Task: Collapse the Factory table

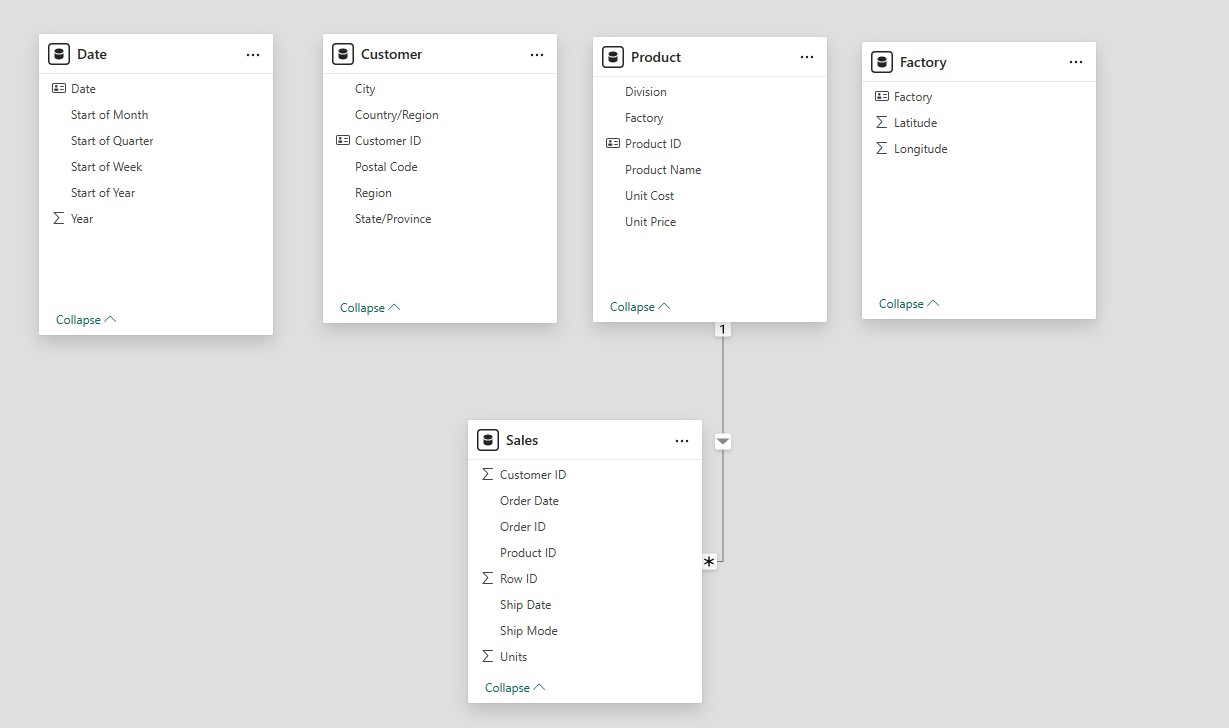Action: pyautogui.click(x=909, y=304)
